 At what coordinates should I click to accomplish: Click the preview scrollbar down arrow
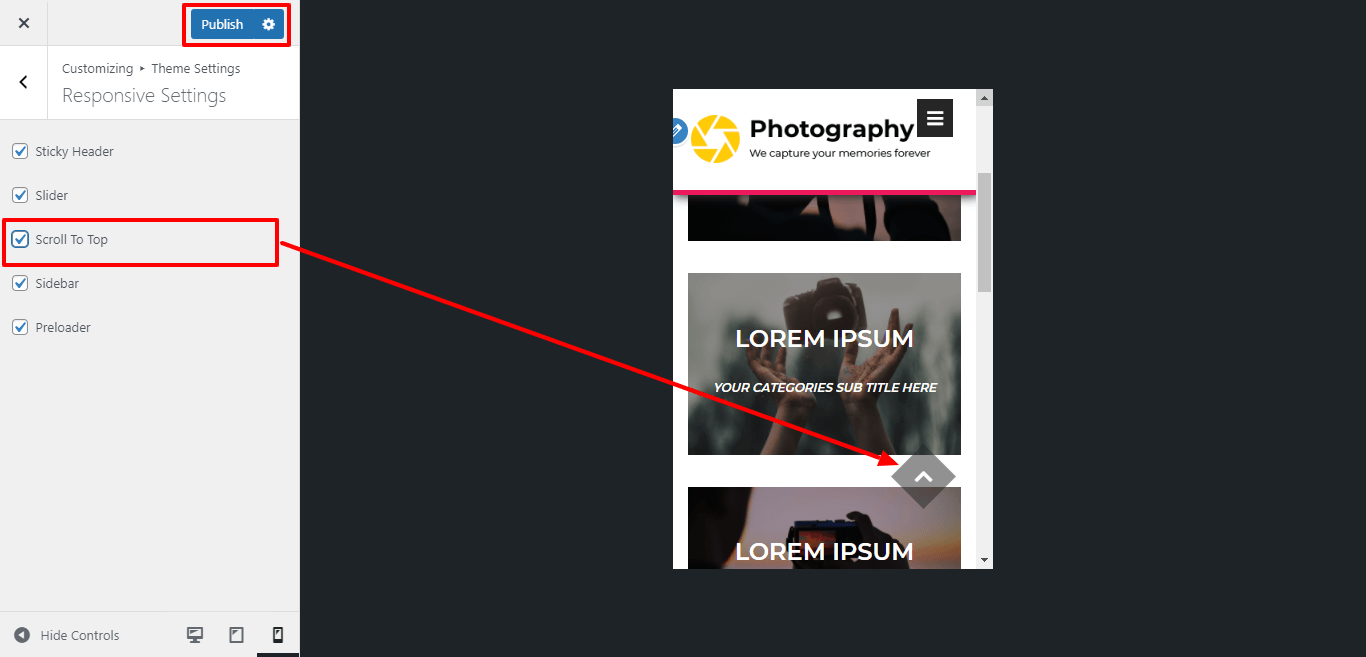(984, 560)
